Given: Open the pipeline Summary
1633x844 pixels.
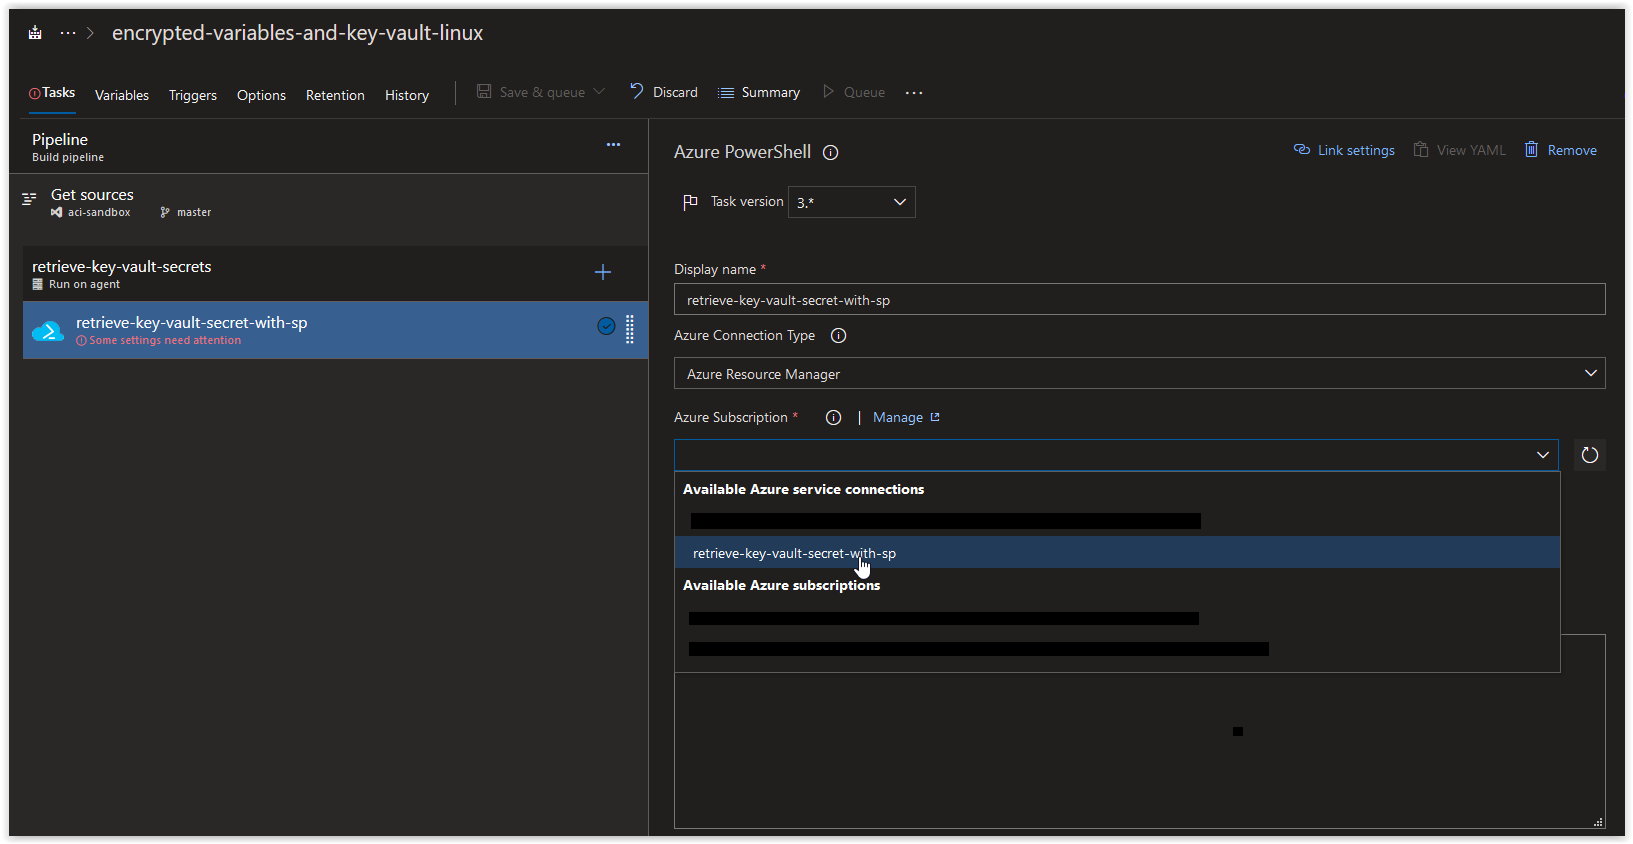Looking at the screenshot, I should pyautogui.click(x=759, y=92).
